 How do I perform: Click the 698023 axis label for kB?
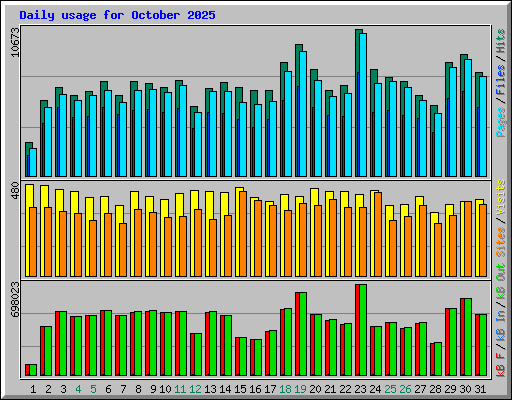(15, 299)
